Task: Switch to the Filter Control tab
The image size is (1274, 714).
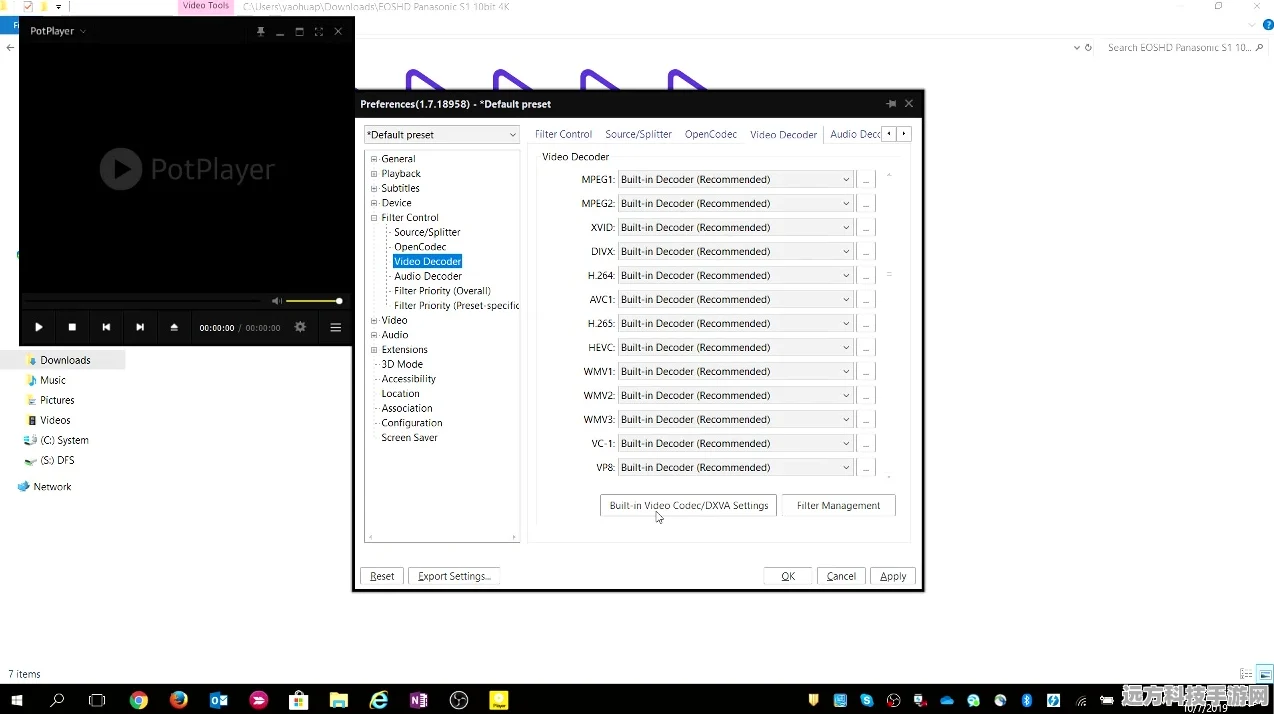Action: click(563, 134)
